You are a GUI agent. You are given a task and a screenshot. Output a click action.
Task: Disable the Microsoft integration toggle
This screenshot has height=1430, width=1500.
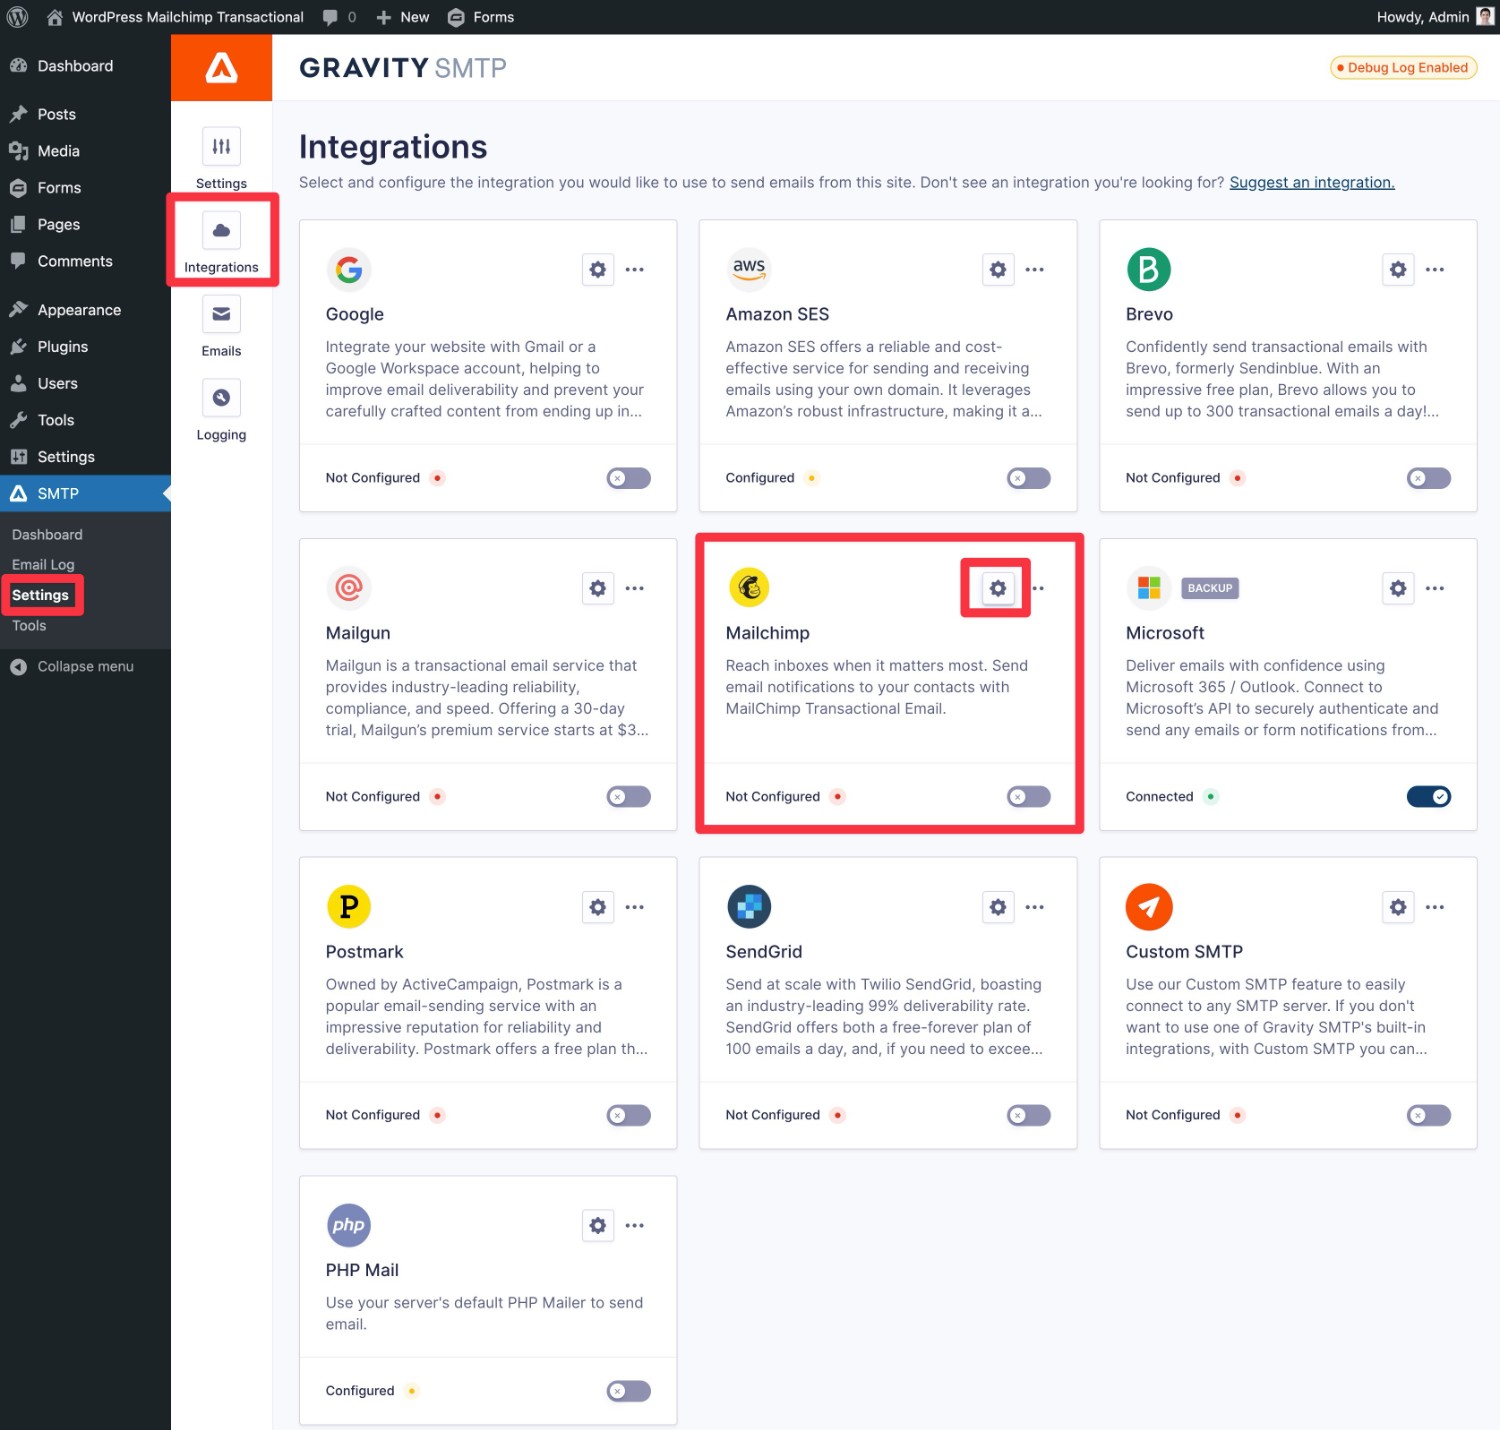pos(1429,797)
